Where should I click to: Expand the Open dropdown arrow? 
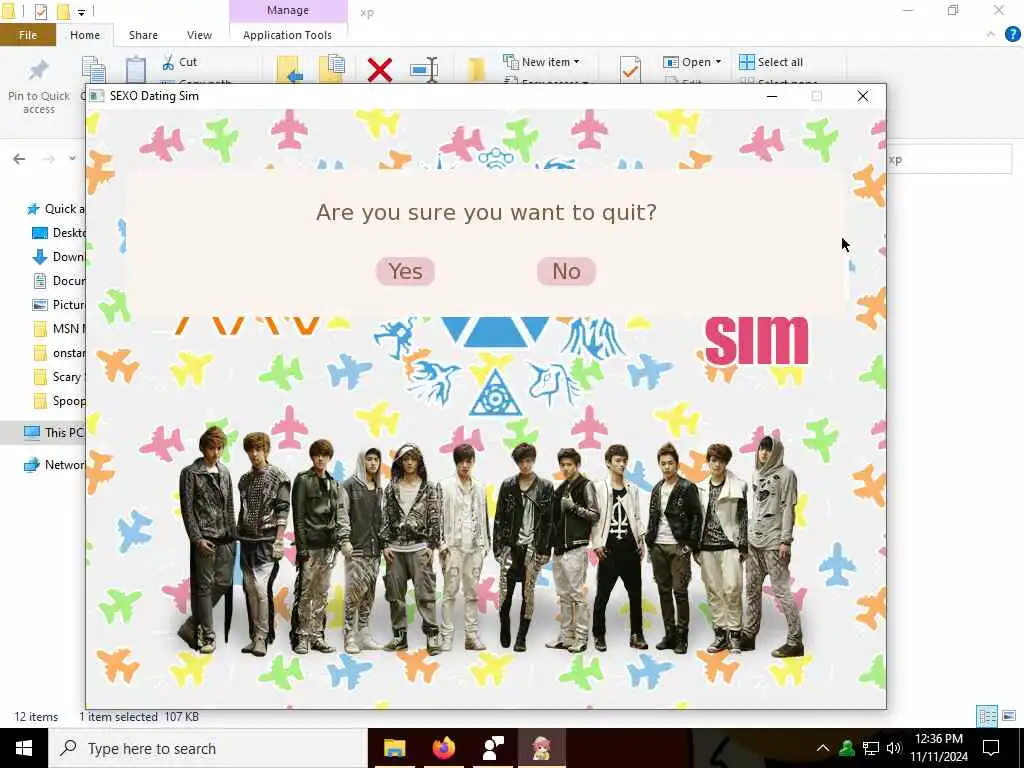click(718, 61)
